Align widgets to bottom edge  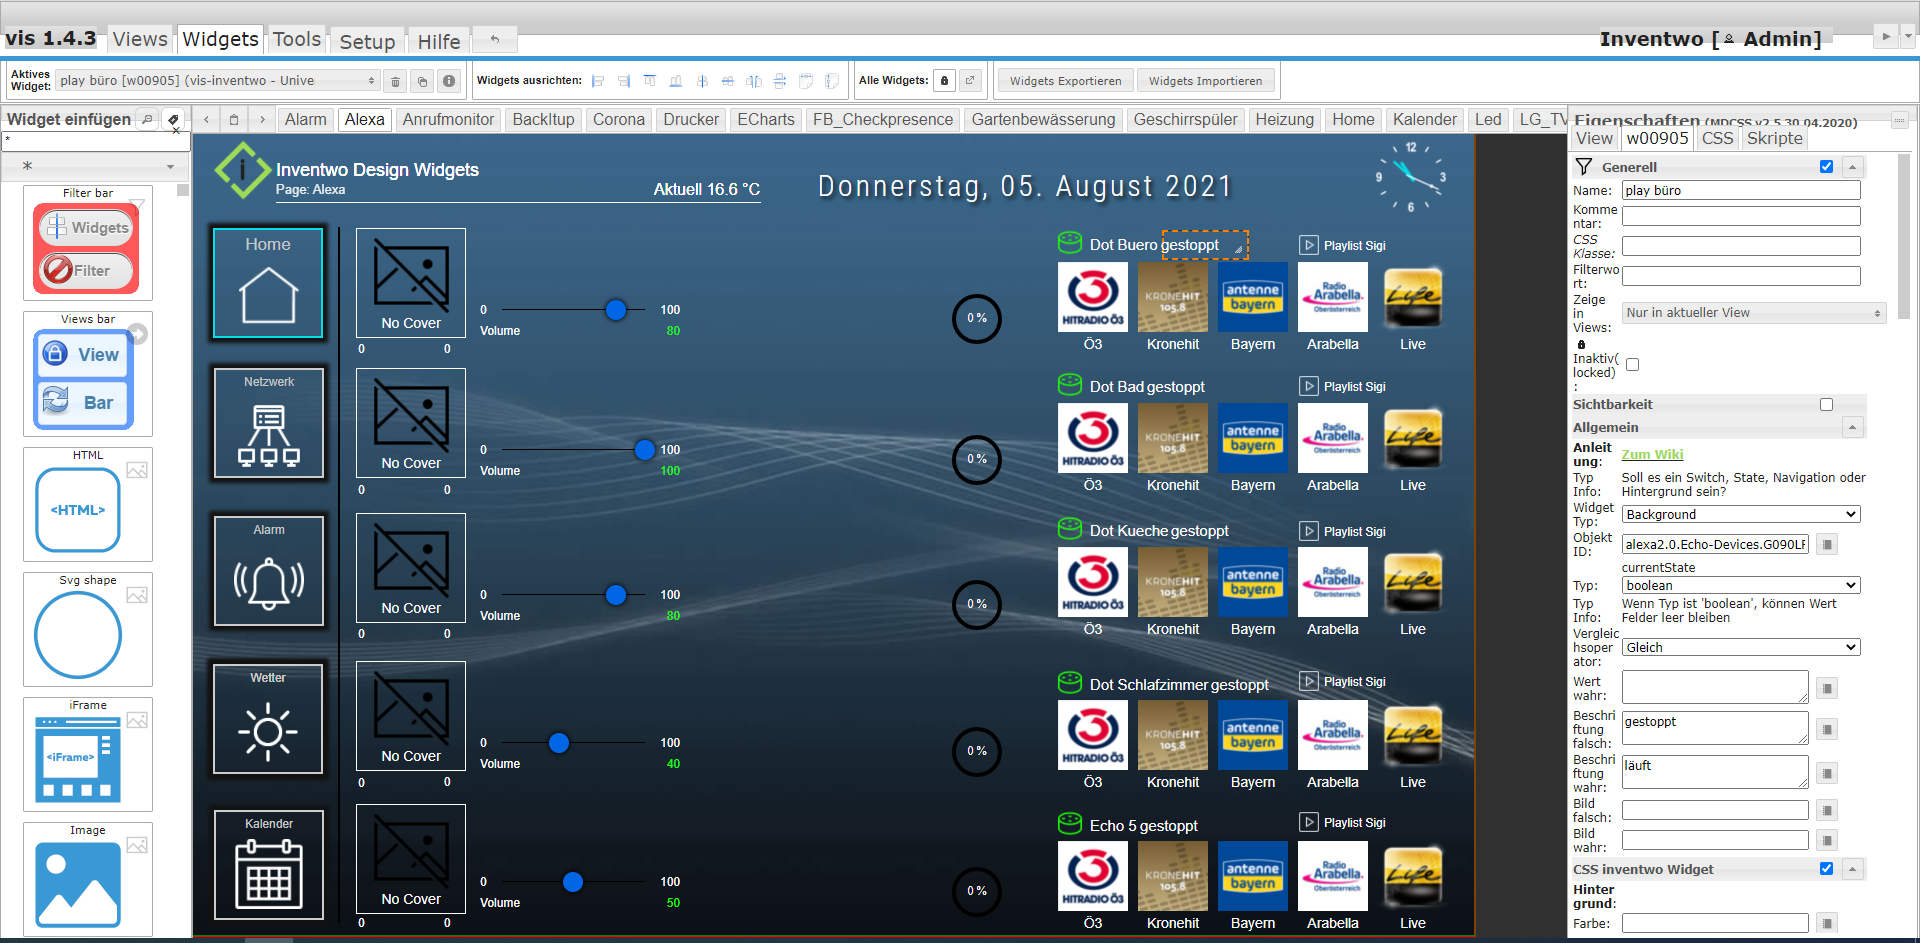point(676,81)
